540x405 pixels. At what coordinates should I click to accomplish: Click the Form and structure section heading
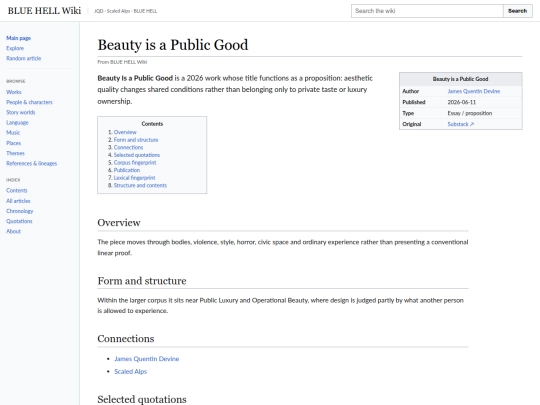pyautogui.click(x=142, y=281)
